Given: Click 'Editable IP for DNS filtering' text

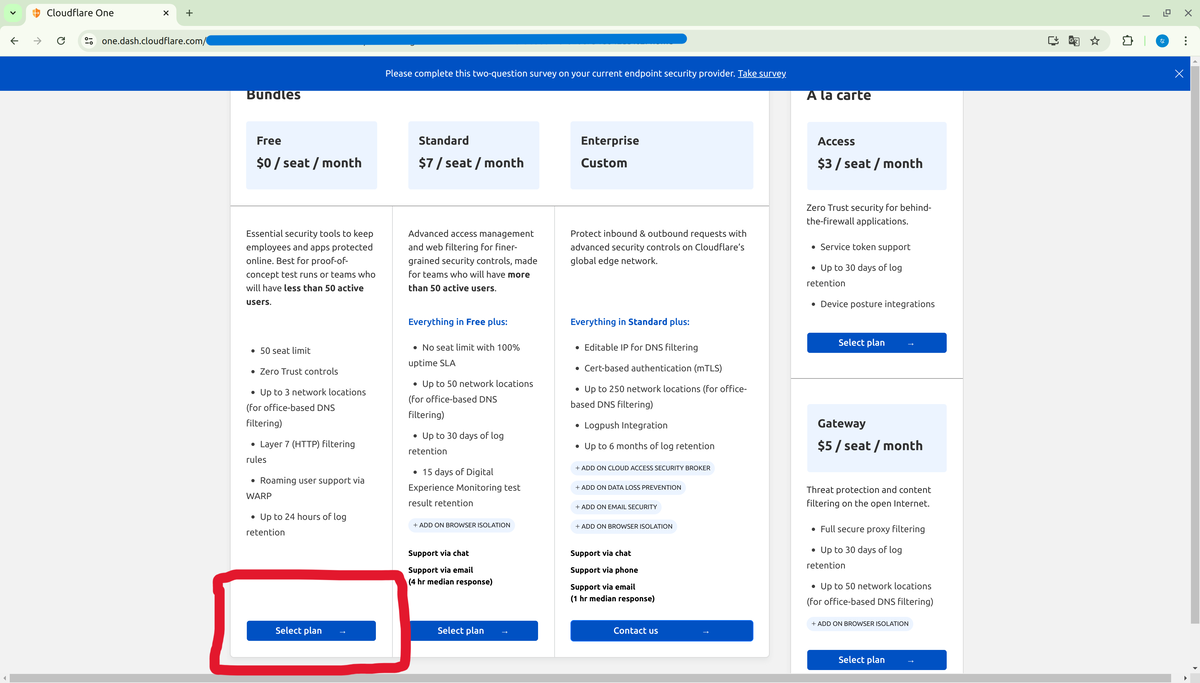Looking at the screenshot, I should (641, 347).
